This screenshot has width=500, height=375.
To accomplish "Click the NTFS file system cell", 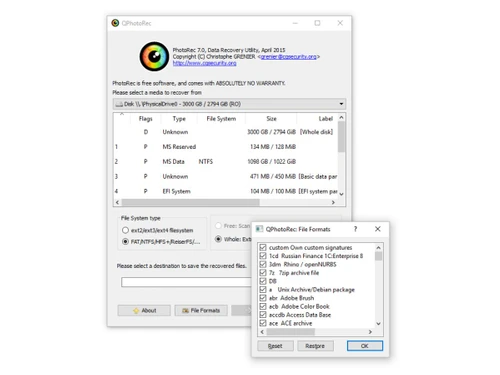I will (206, 162).
